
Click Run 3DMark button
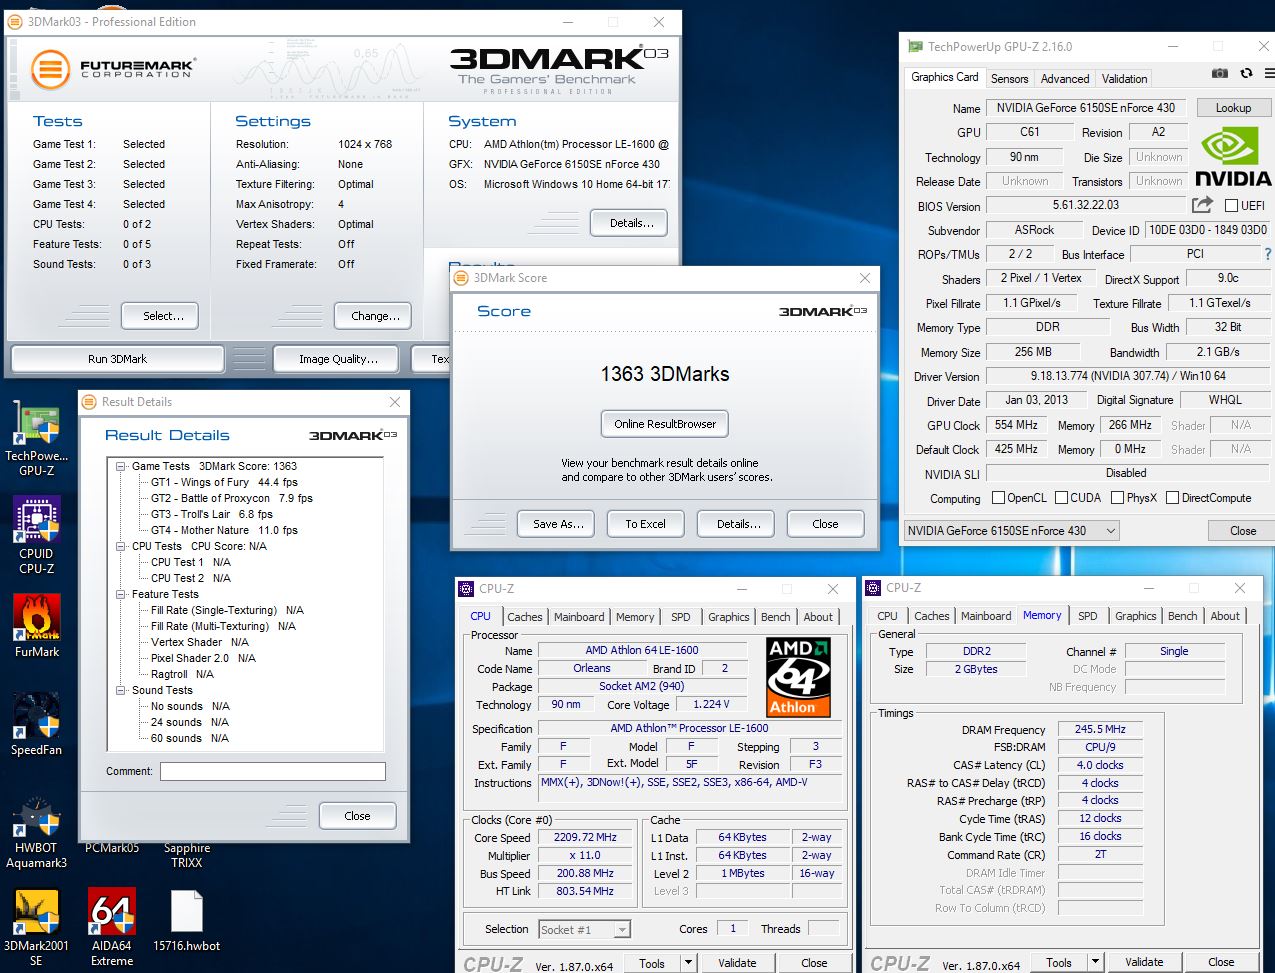[117, 359]
